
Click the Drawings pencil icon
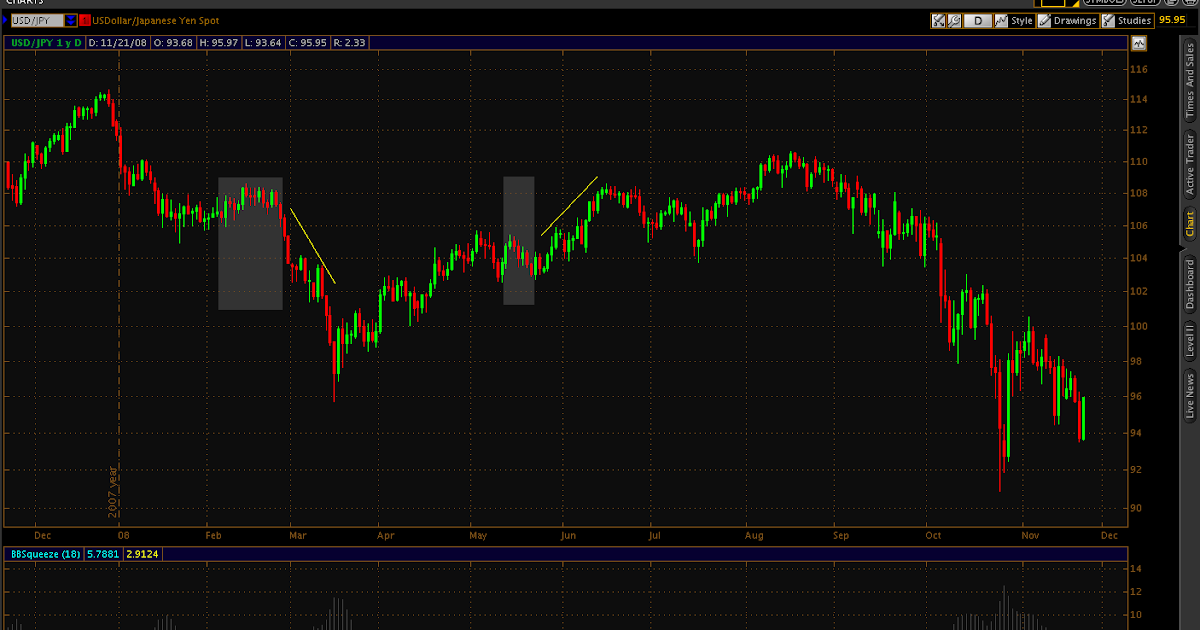tap(1045, 20)
